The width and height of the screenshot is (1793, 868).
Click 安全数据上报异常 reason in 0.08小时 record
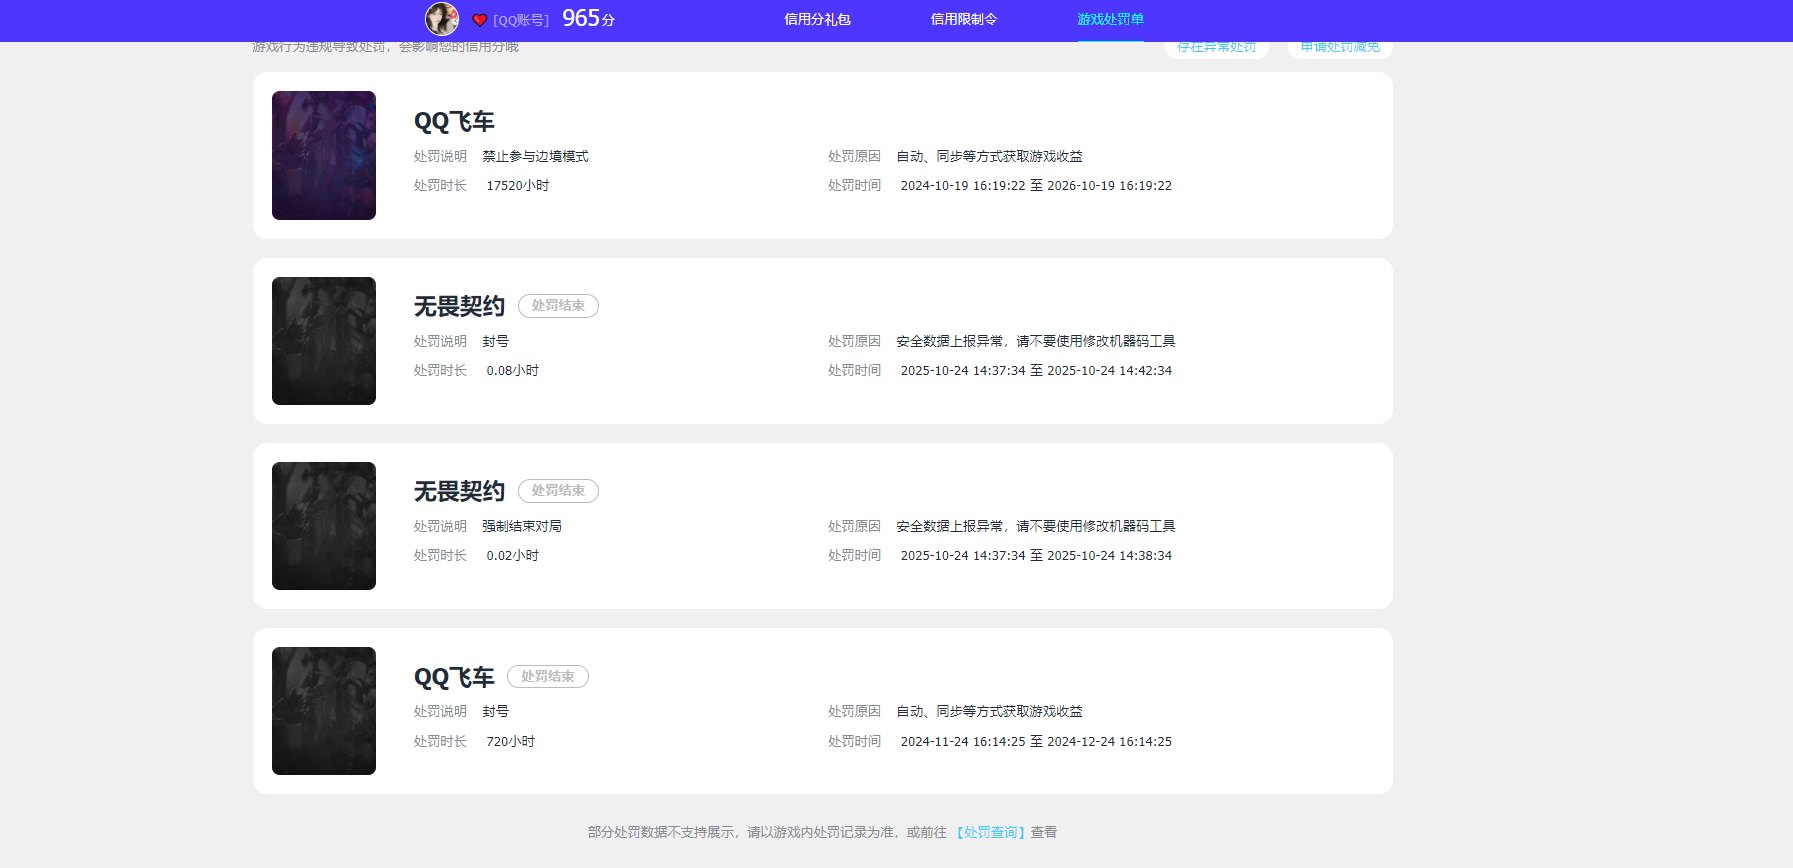(1036, 341)
